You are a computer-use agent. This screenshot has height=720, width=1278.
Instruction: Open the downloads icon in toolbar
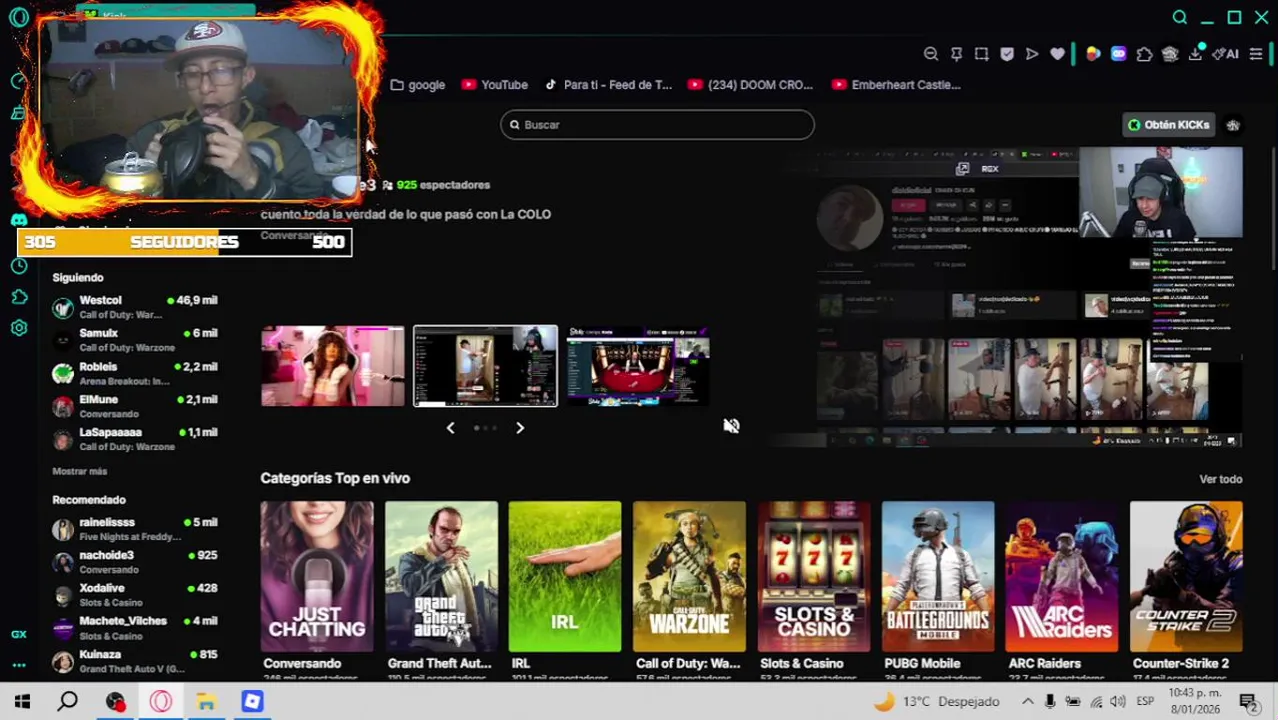1195,54
